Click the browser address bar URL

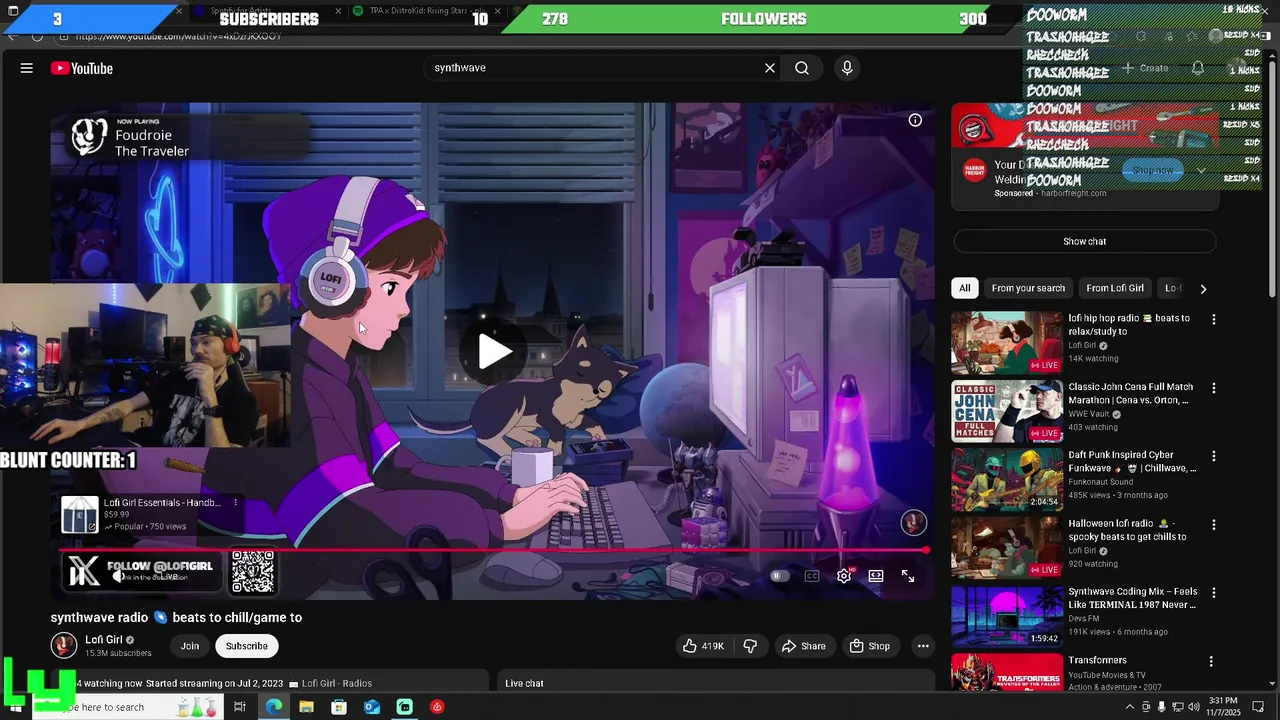point(178,37)
